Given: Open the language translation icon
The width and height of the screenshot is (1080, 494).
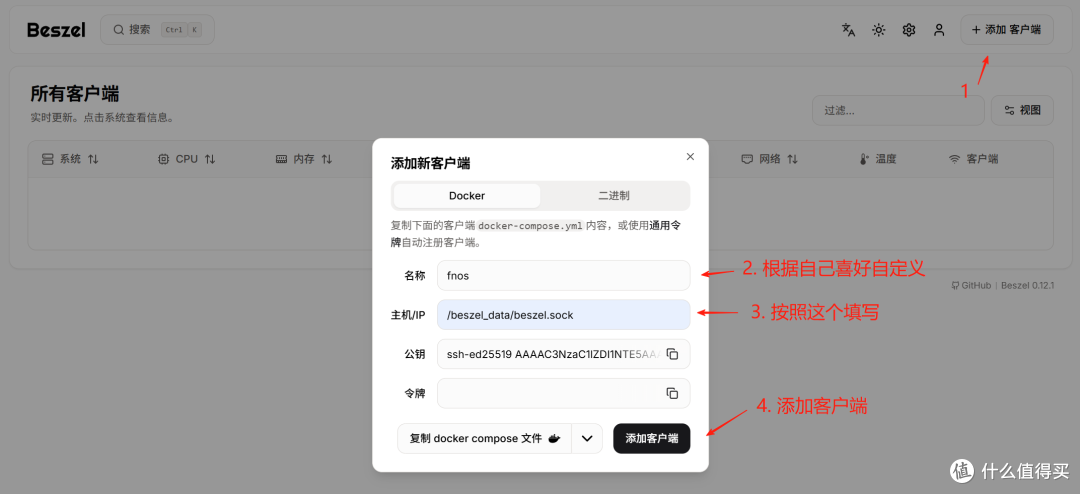Looking at the screenshot, I should point(849,30).
